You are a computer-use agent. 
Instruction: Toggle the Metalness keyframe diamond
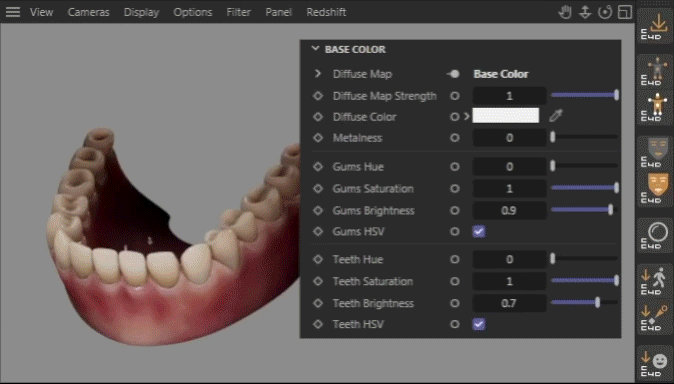click(318, 138)
